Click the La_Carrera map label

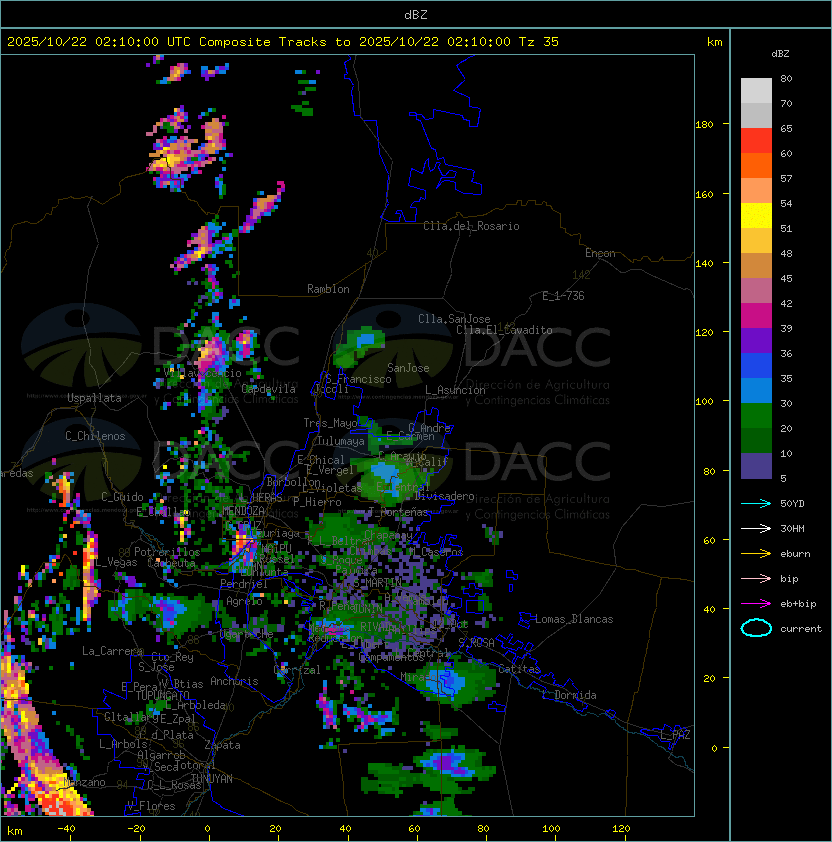112,651
